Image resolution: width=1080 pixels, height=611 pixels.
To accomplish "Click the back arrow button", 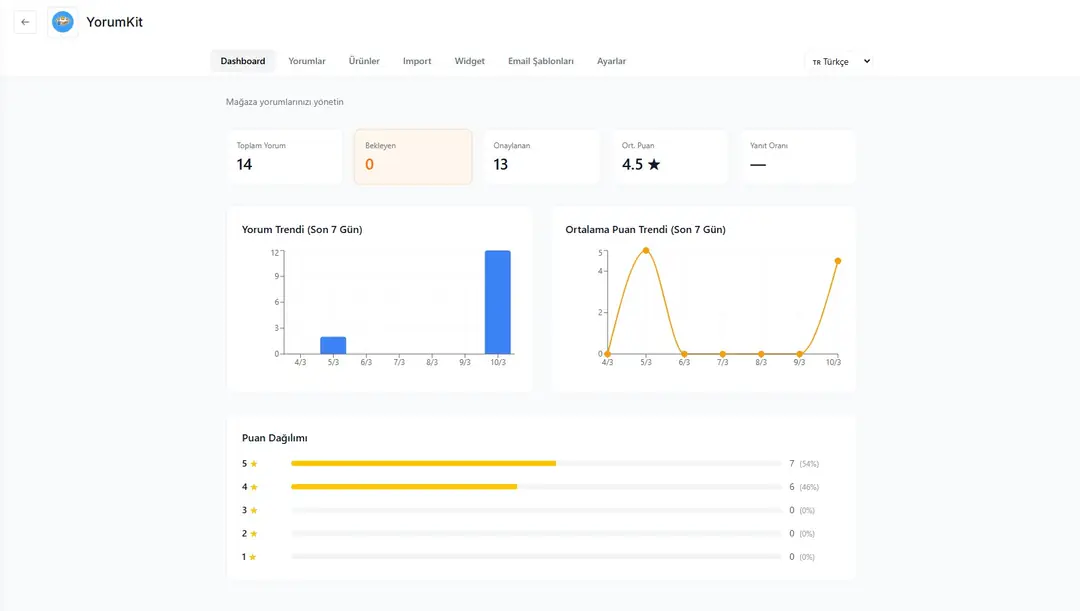I will (x=25, y=22).
